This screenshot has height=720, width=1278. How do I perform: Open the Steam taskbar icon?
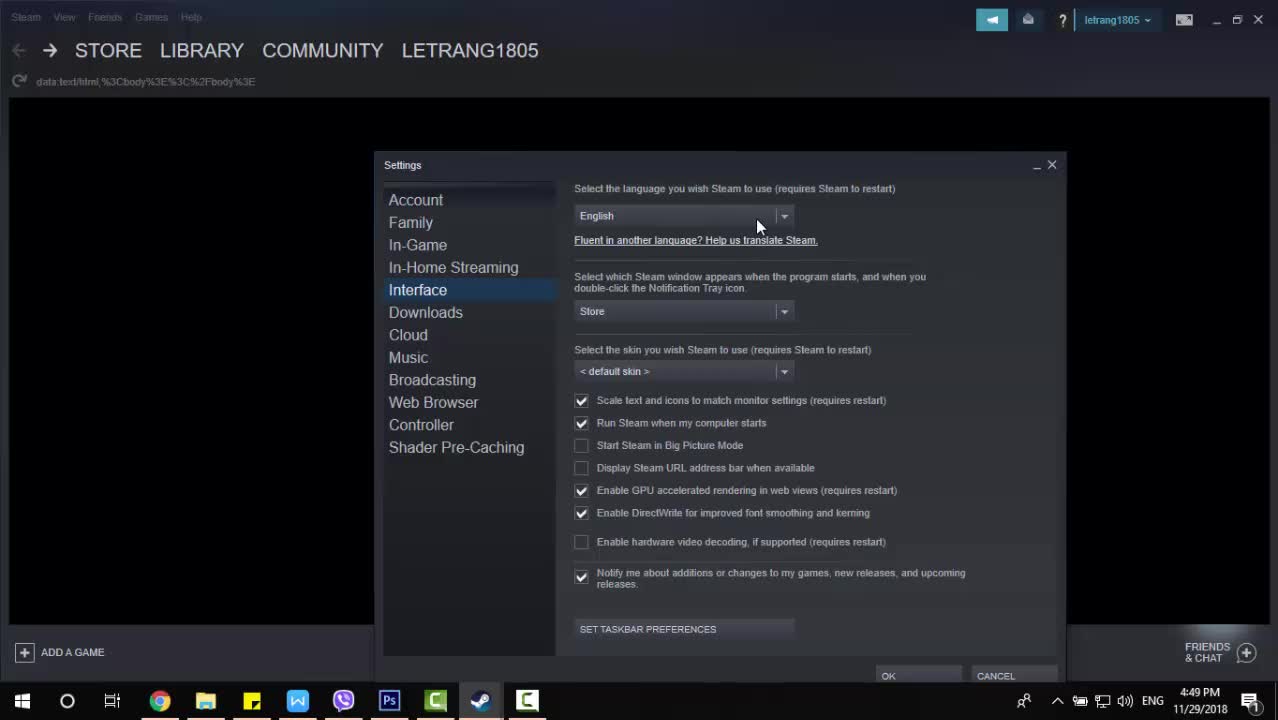(x=481, y=701)
